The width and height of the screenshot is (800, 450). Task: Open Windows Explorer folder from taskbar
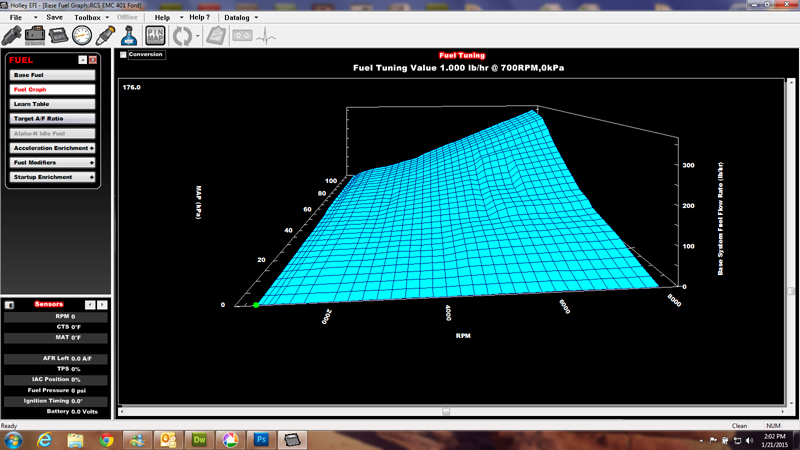(76, 440)
